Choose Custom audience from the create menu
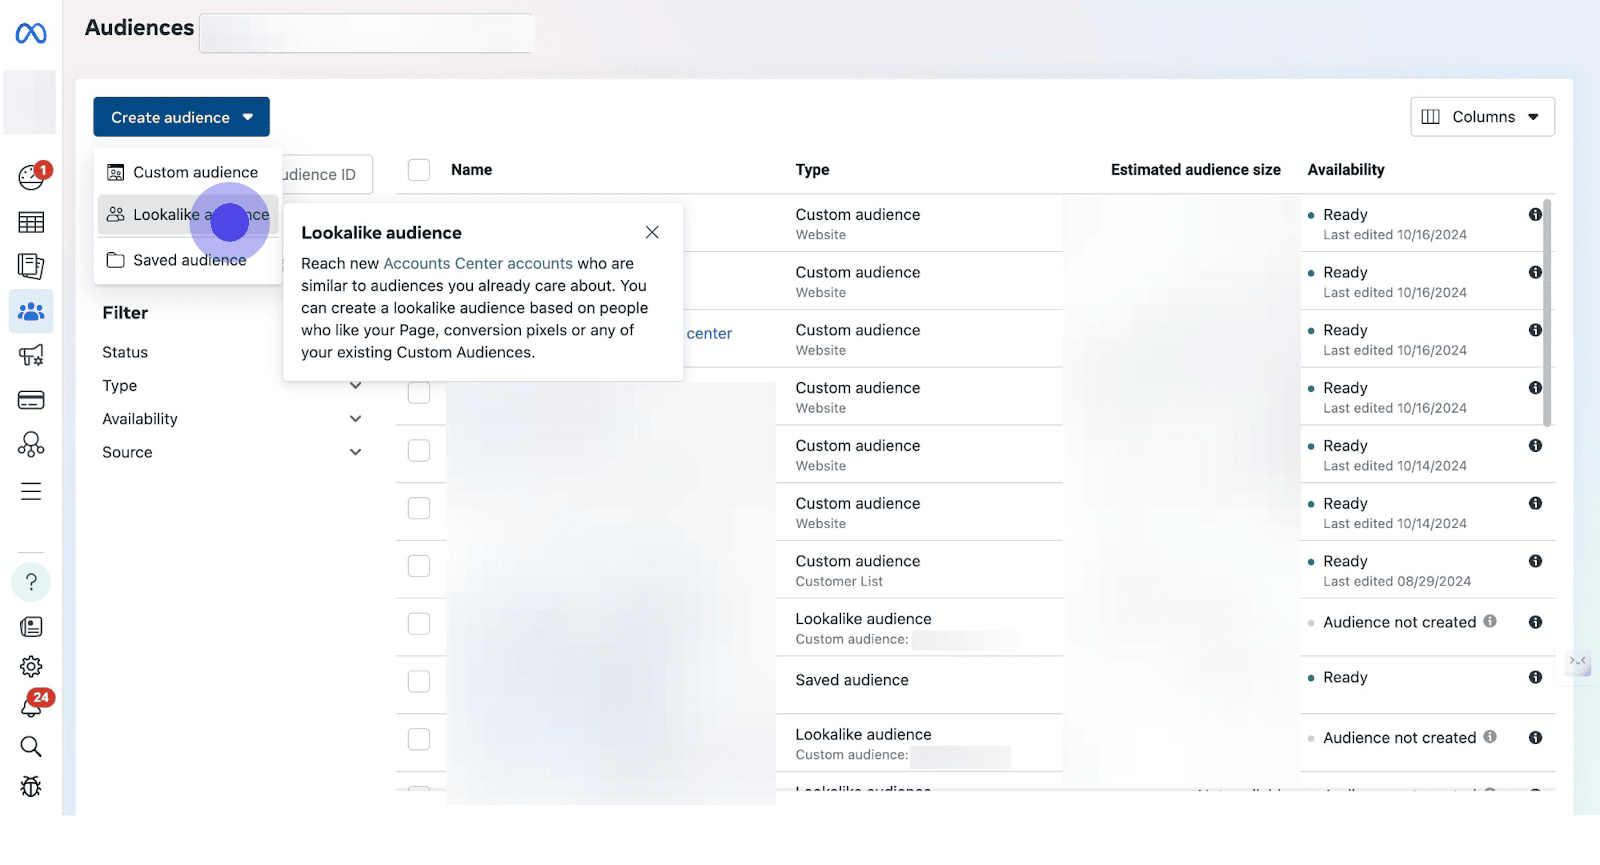 [188, 172]
